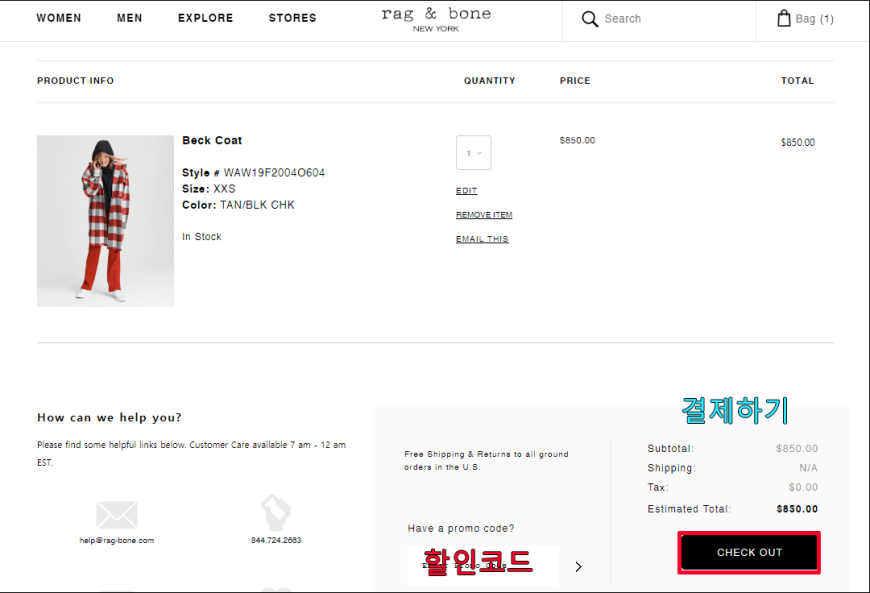870x593 pixels.
Task: Open the WOMEN menu
Action: click(x=58, y=18)
